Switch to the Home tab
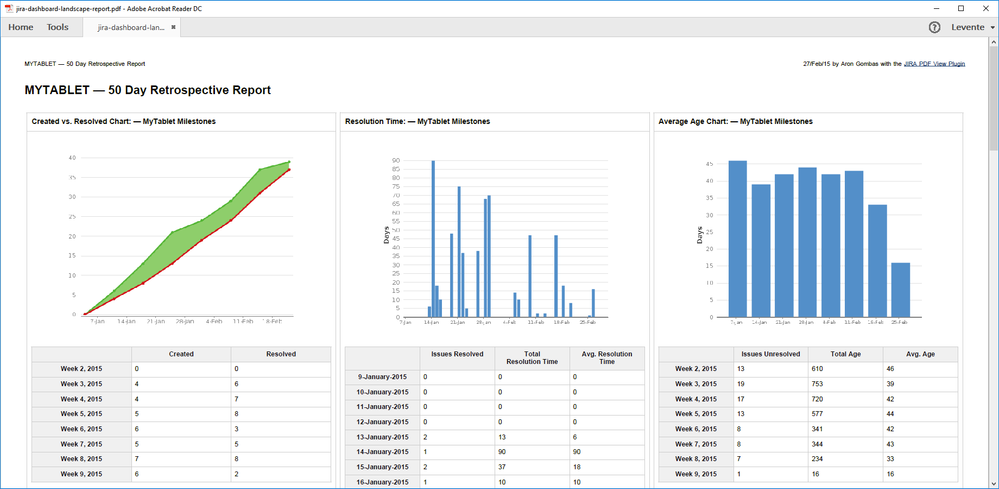Viewport: 999px width, 489px height. [x=21, y=27]
